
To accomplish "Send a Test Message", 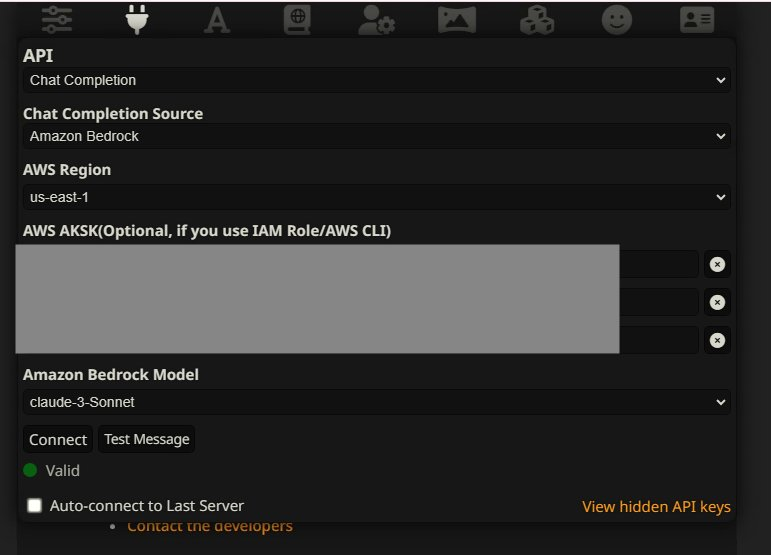I will (x=147, y=439).
